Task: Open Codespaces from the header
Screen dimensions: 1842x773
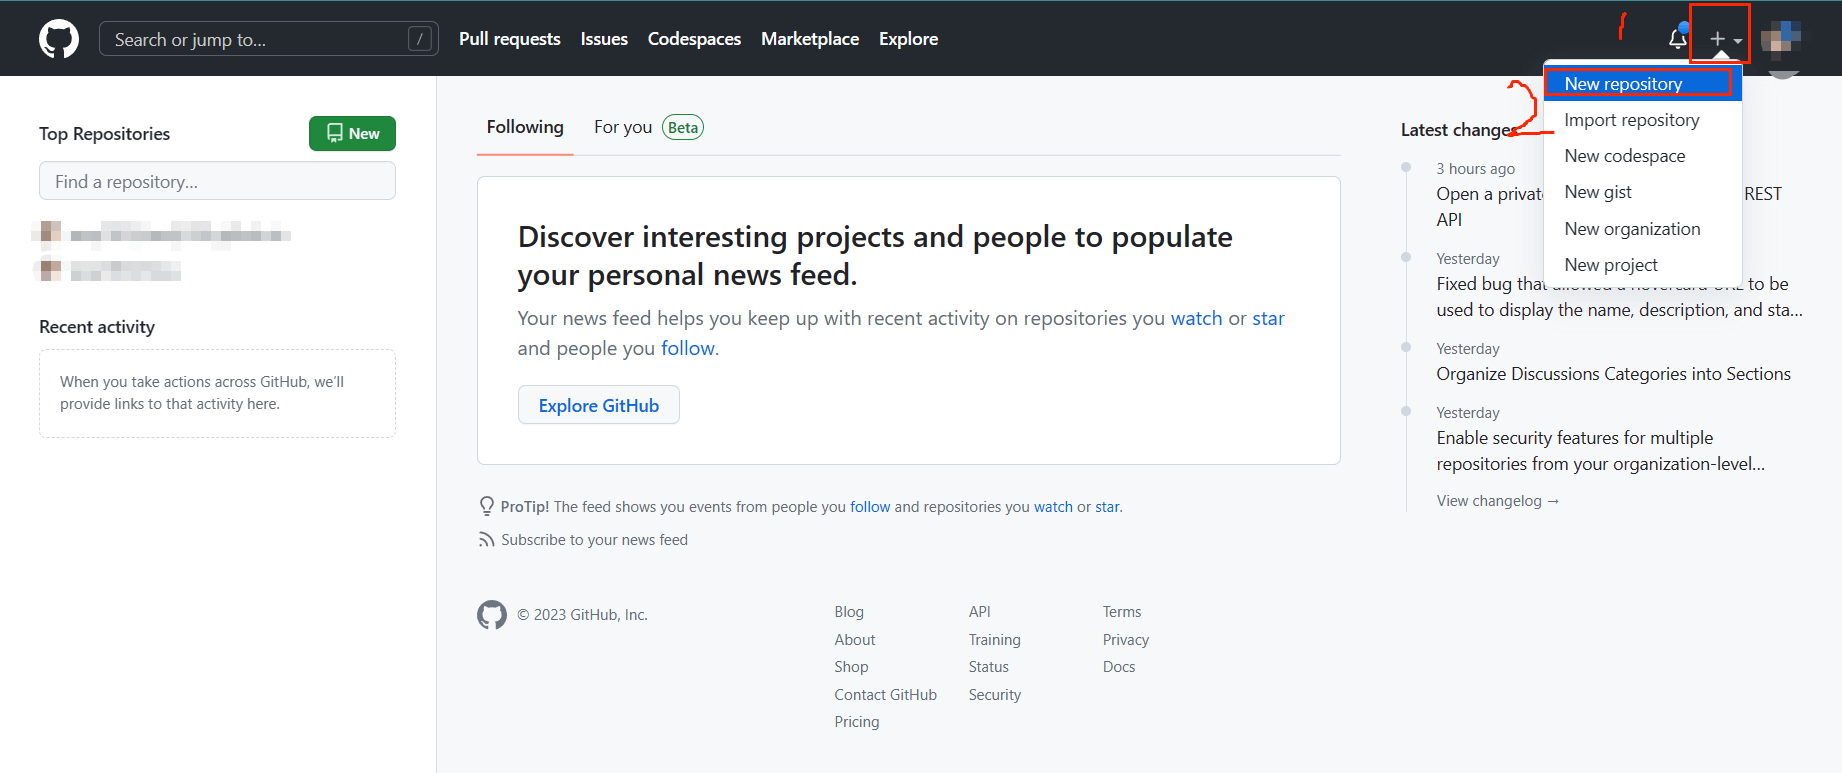Action: point(694,39)
